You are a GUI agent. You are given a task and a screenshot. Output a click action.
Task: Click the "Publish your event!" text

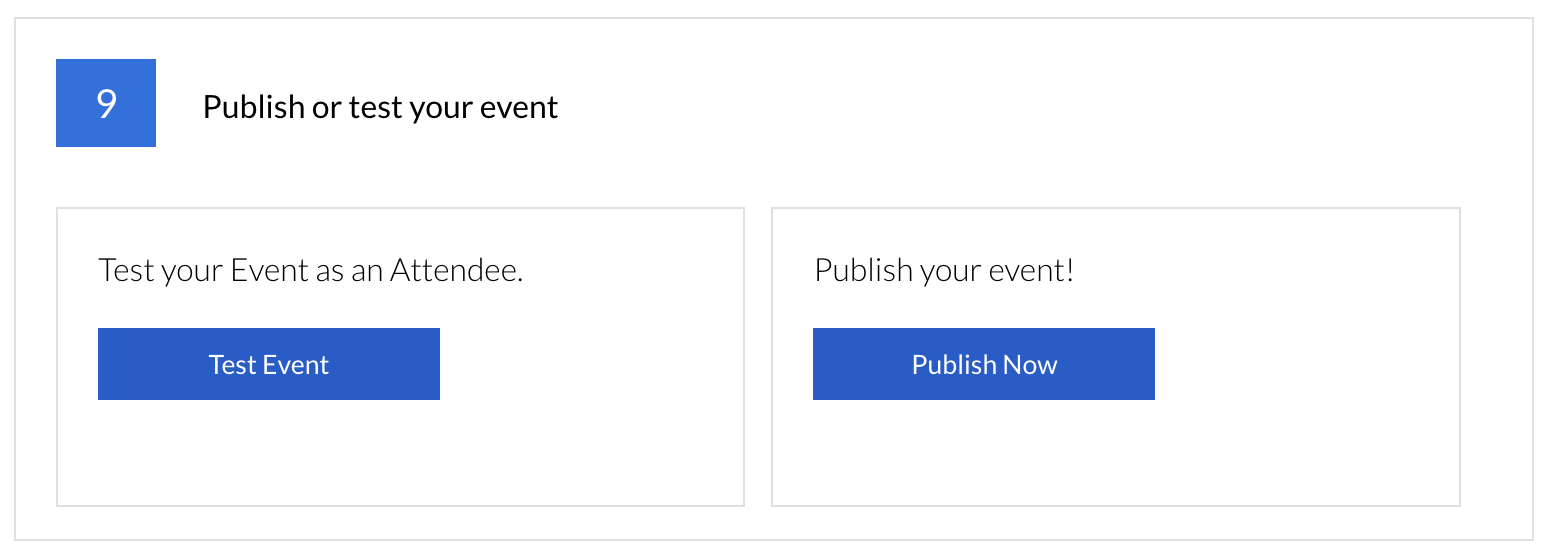944,270
